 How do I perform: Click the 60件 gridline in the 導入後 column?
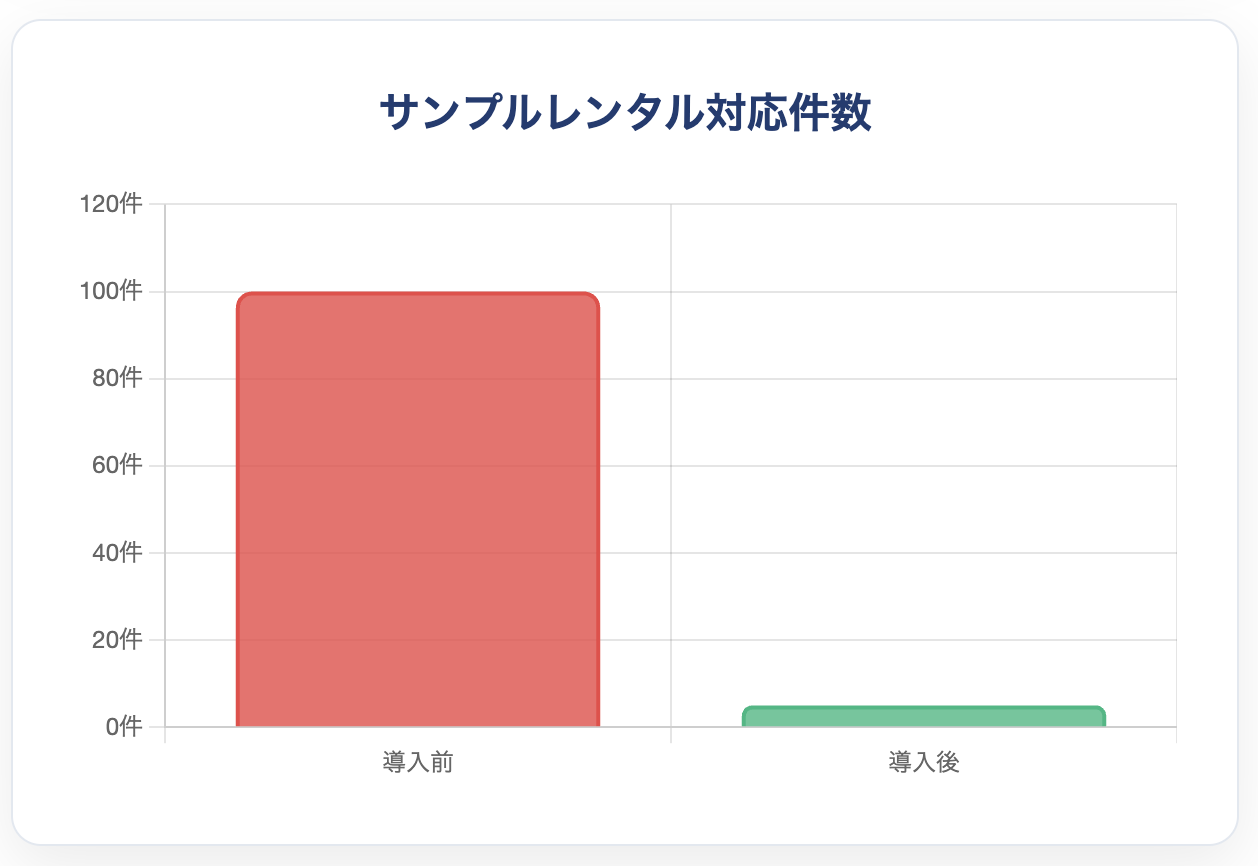coord(924,465)
